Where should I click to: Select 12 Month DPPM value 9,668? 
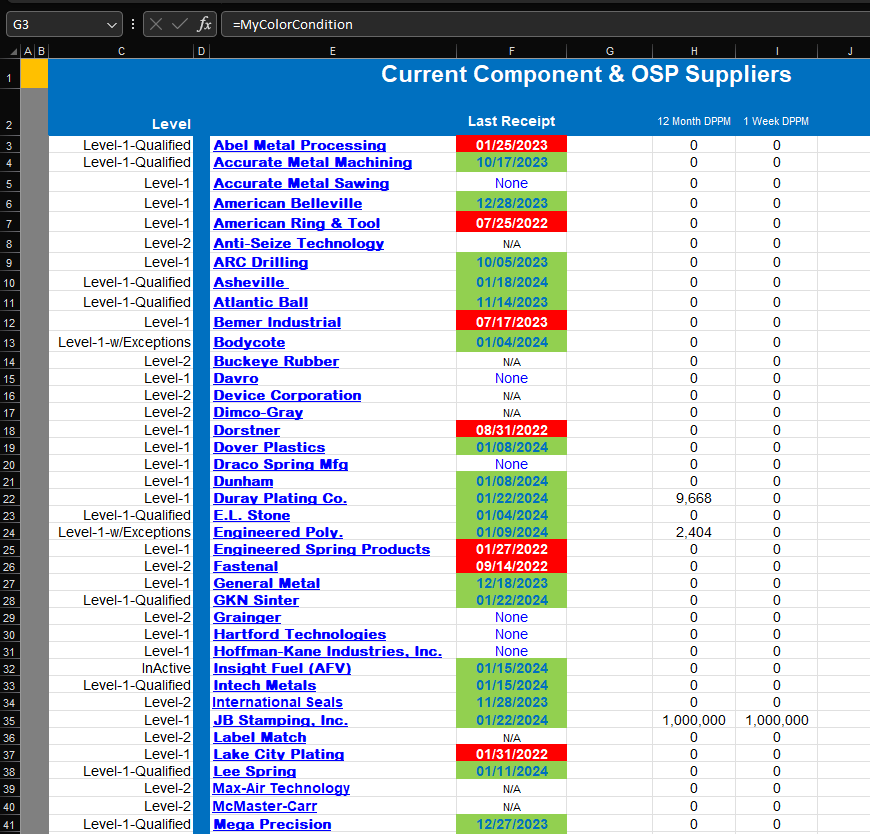click(x=694, y=499)
